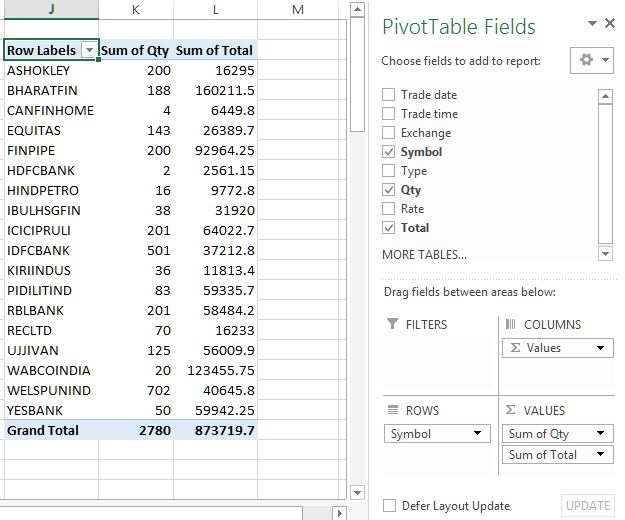Viewport: 625px width, 520px height.
Task: Select the BHARATFIN row label
Action: (x=51, y=90)
